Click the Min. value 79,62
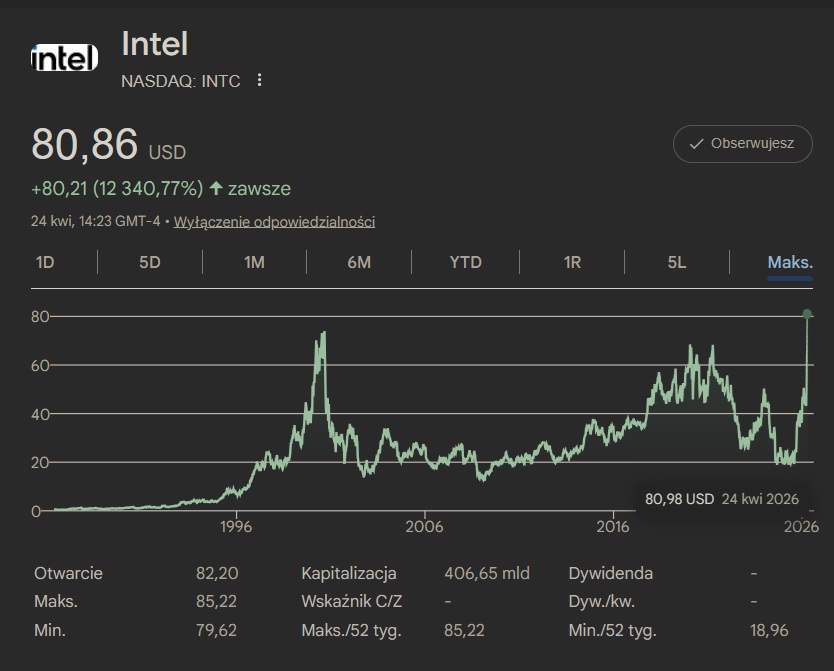 click(216, 631)
